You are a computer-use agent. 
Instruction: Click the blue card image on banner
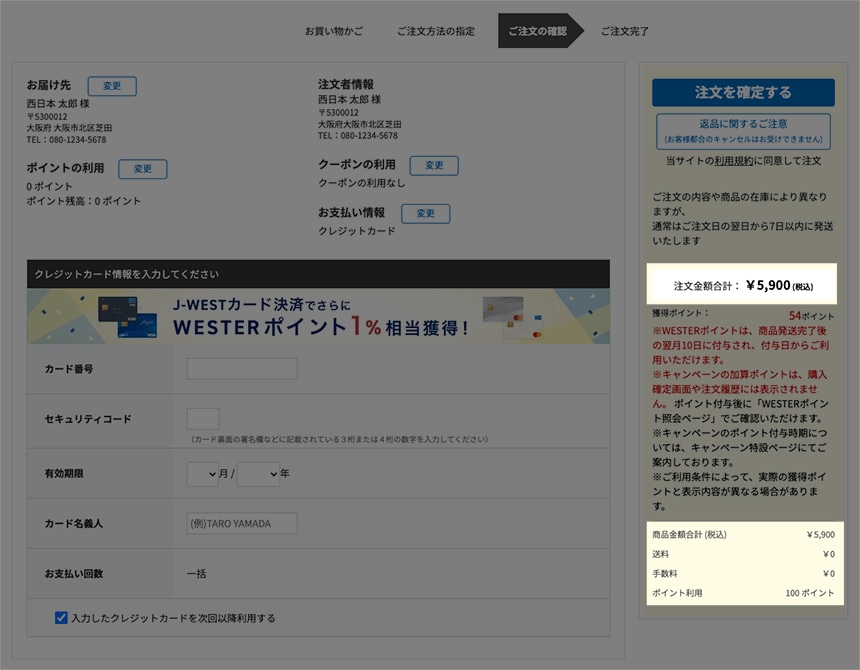coord(128,317)
